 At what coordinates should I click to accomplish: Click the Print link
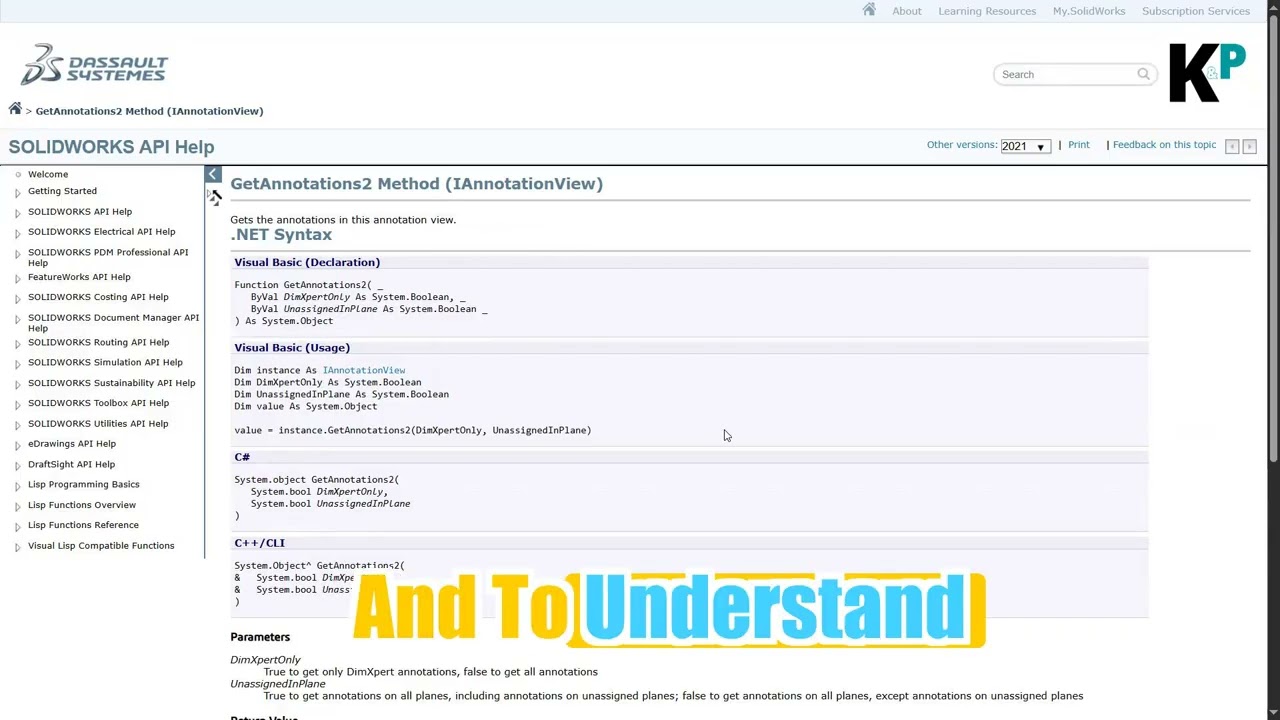pos(1079,145)
